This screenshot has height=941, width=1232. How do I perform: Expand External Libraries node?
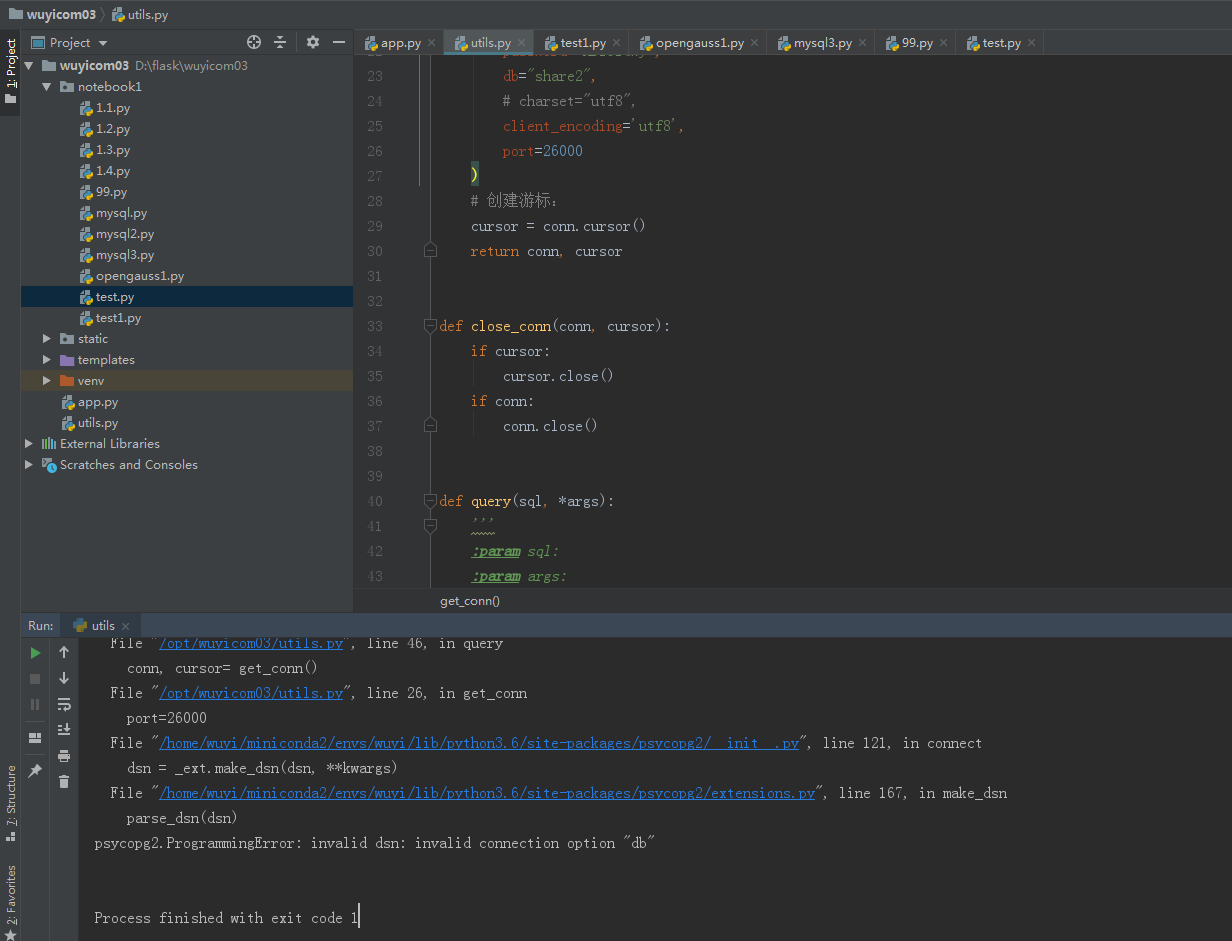click(x=29, y=444)
